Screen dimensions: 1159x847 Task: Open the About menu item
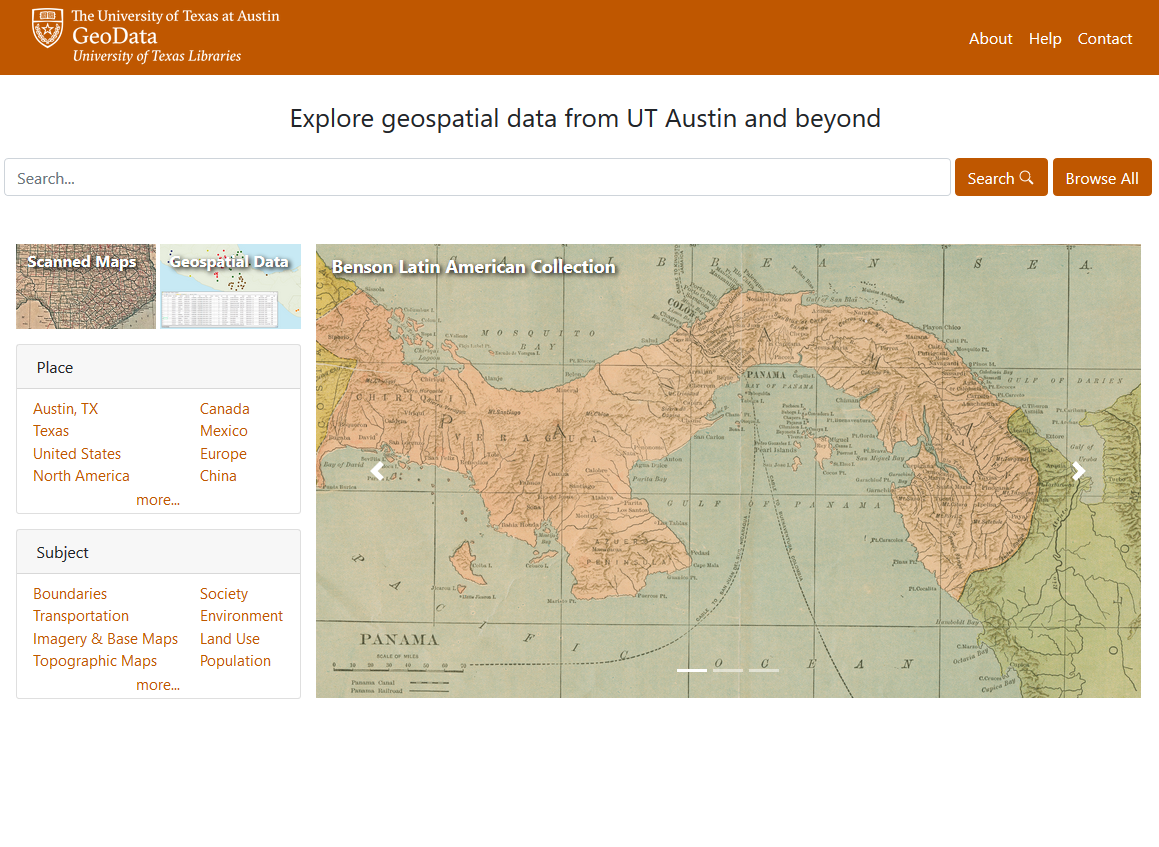point(990,39)
